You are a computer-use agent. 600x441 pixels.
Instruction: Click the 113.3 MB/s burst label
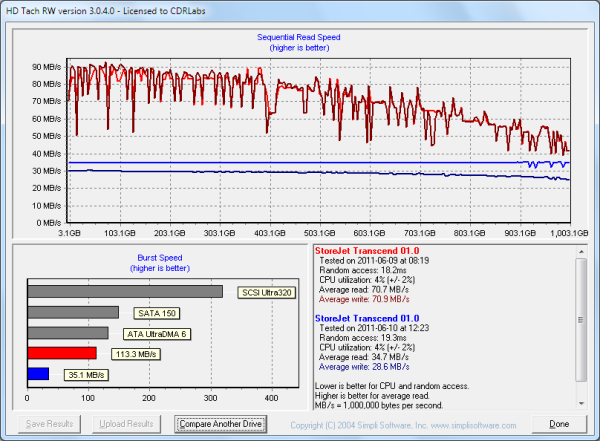tap(137, 354)
